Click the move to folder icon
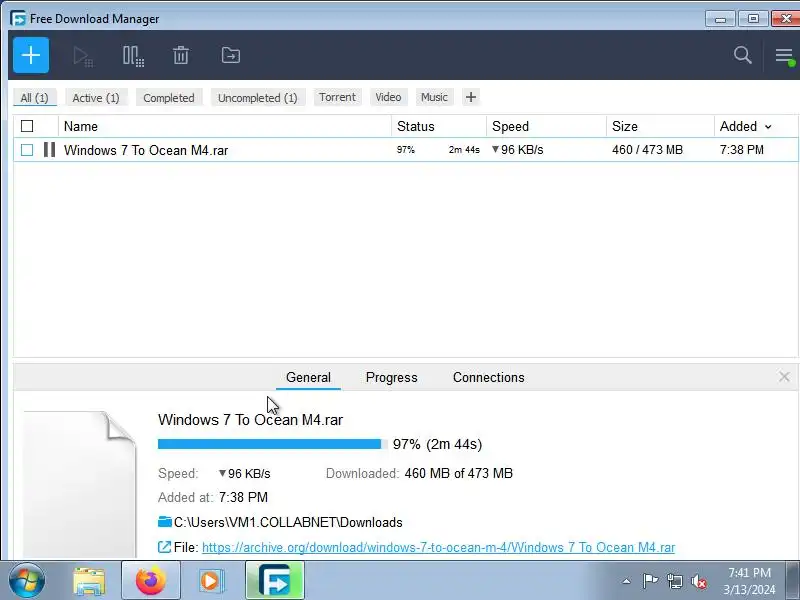The width and height of the screenshot is (800, 600). click(x=231, y=55)
